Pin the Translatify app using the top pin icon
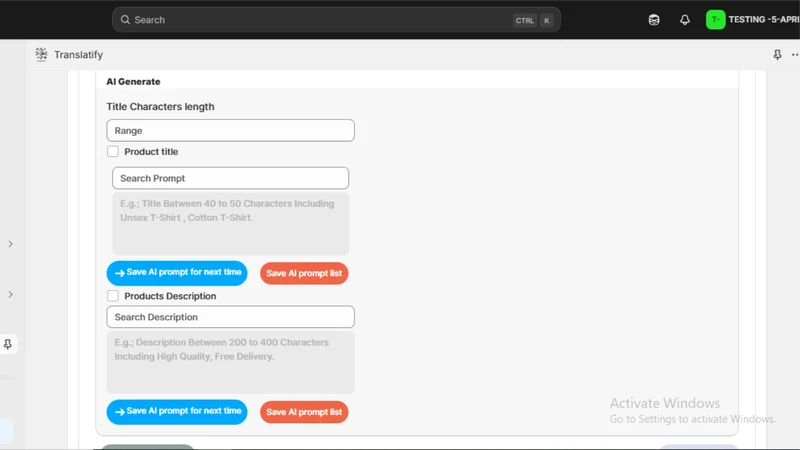 [777, 55]
